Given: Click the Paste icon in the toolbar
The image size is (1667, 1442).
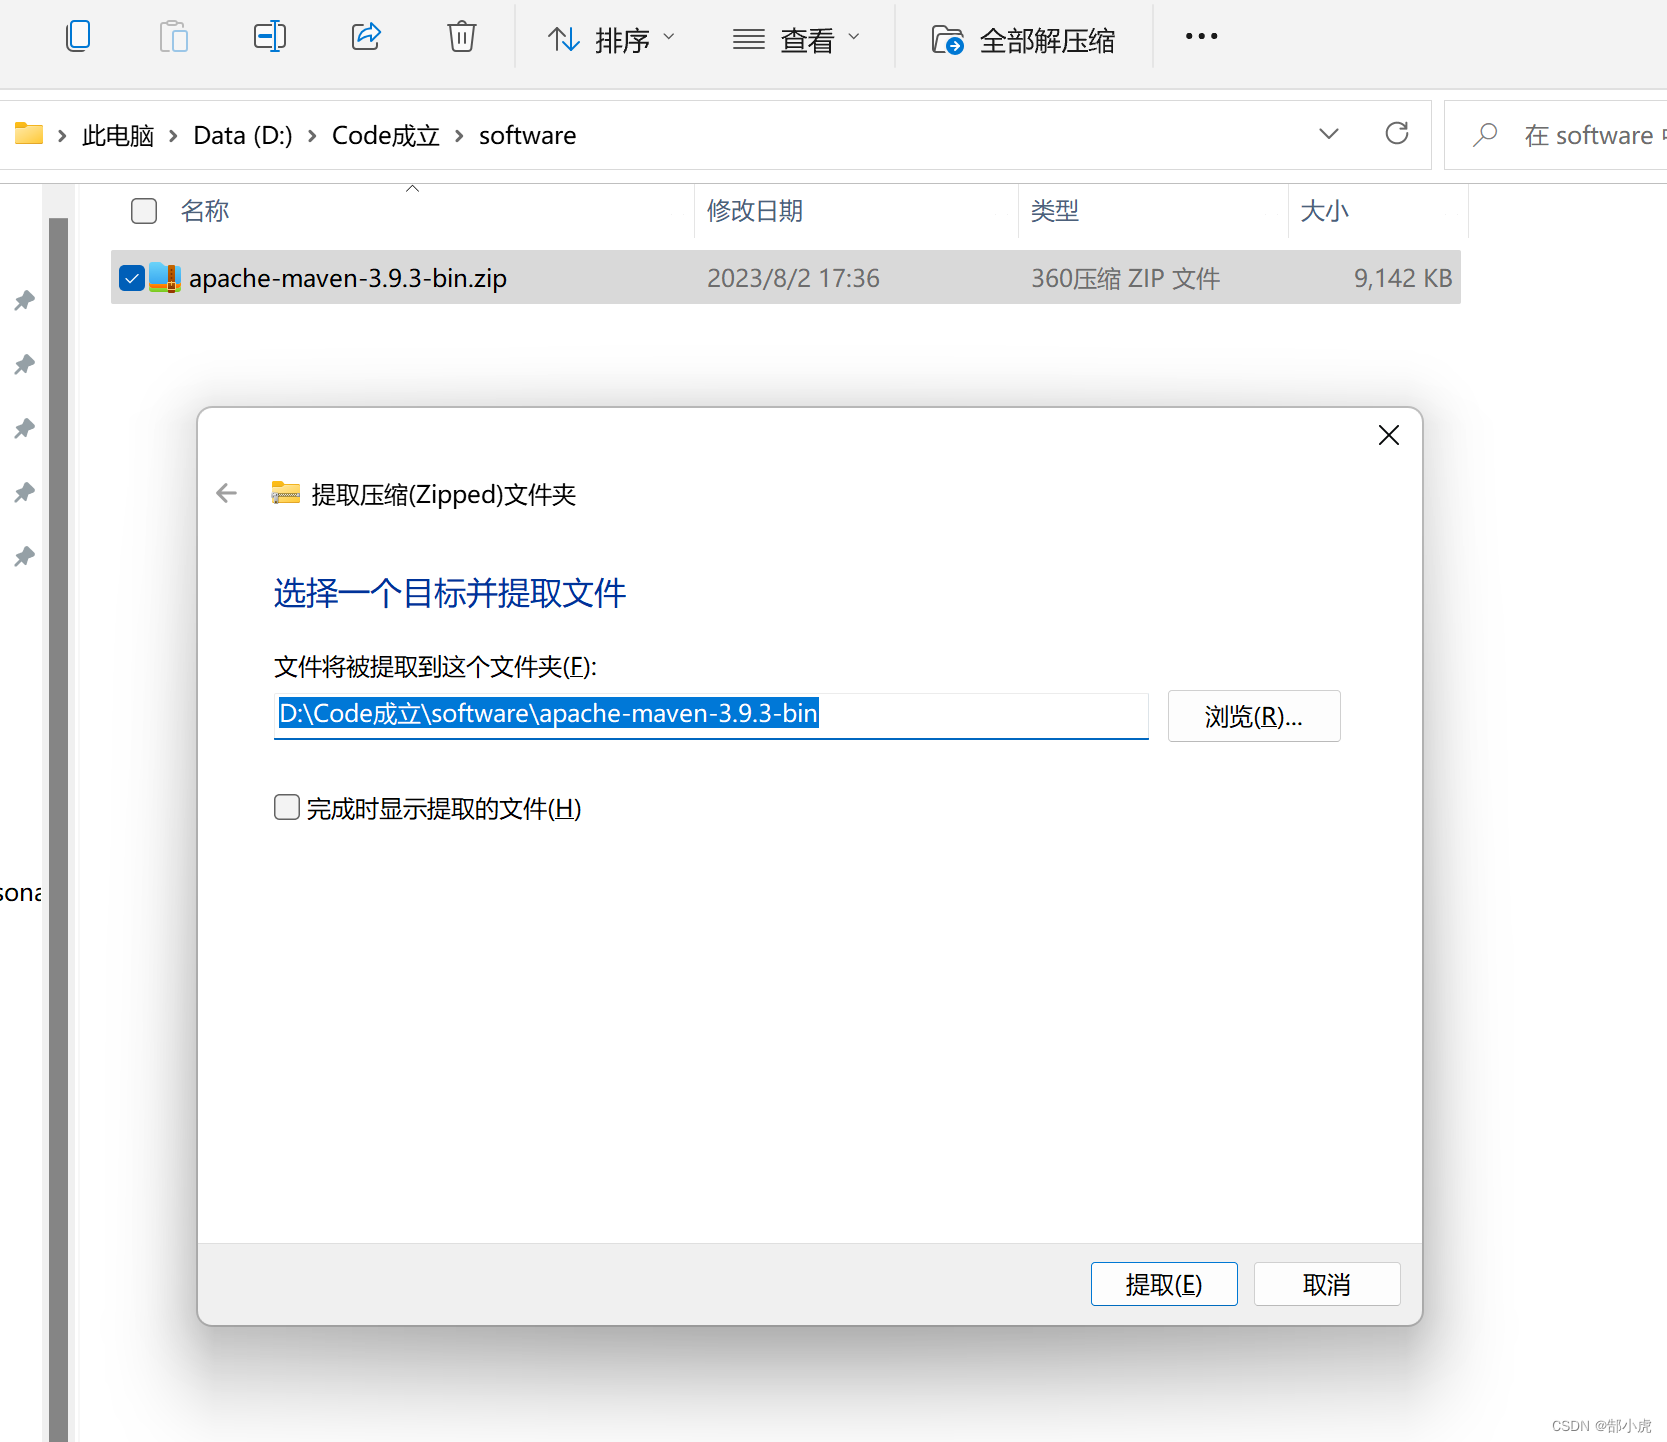Looking at the screenshot, I should [173, 36].
